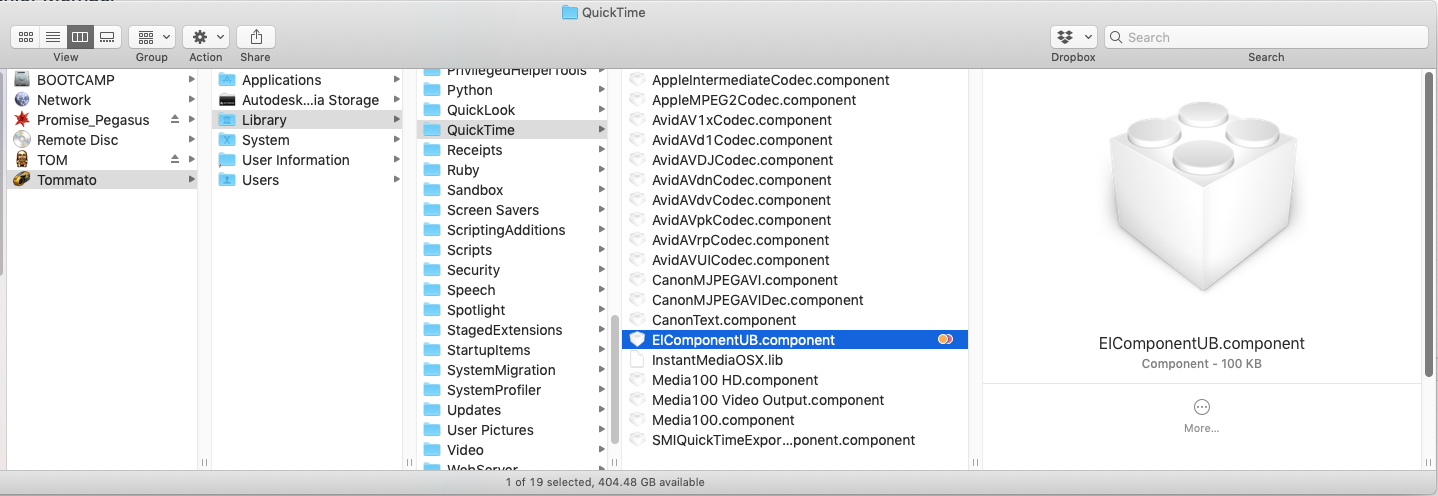Click the large component preview thumbnail

1201,197
